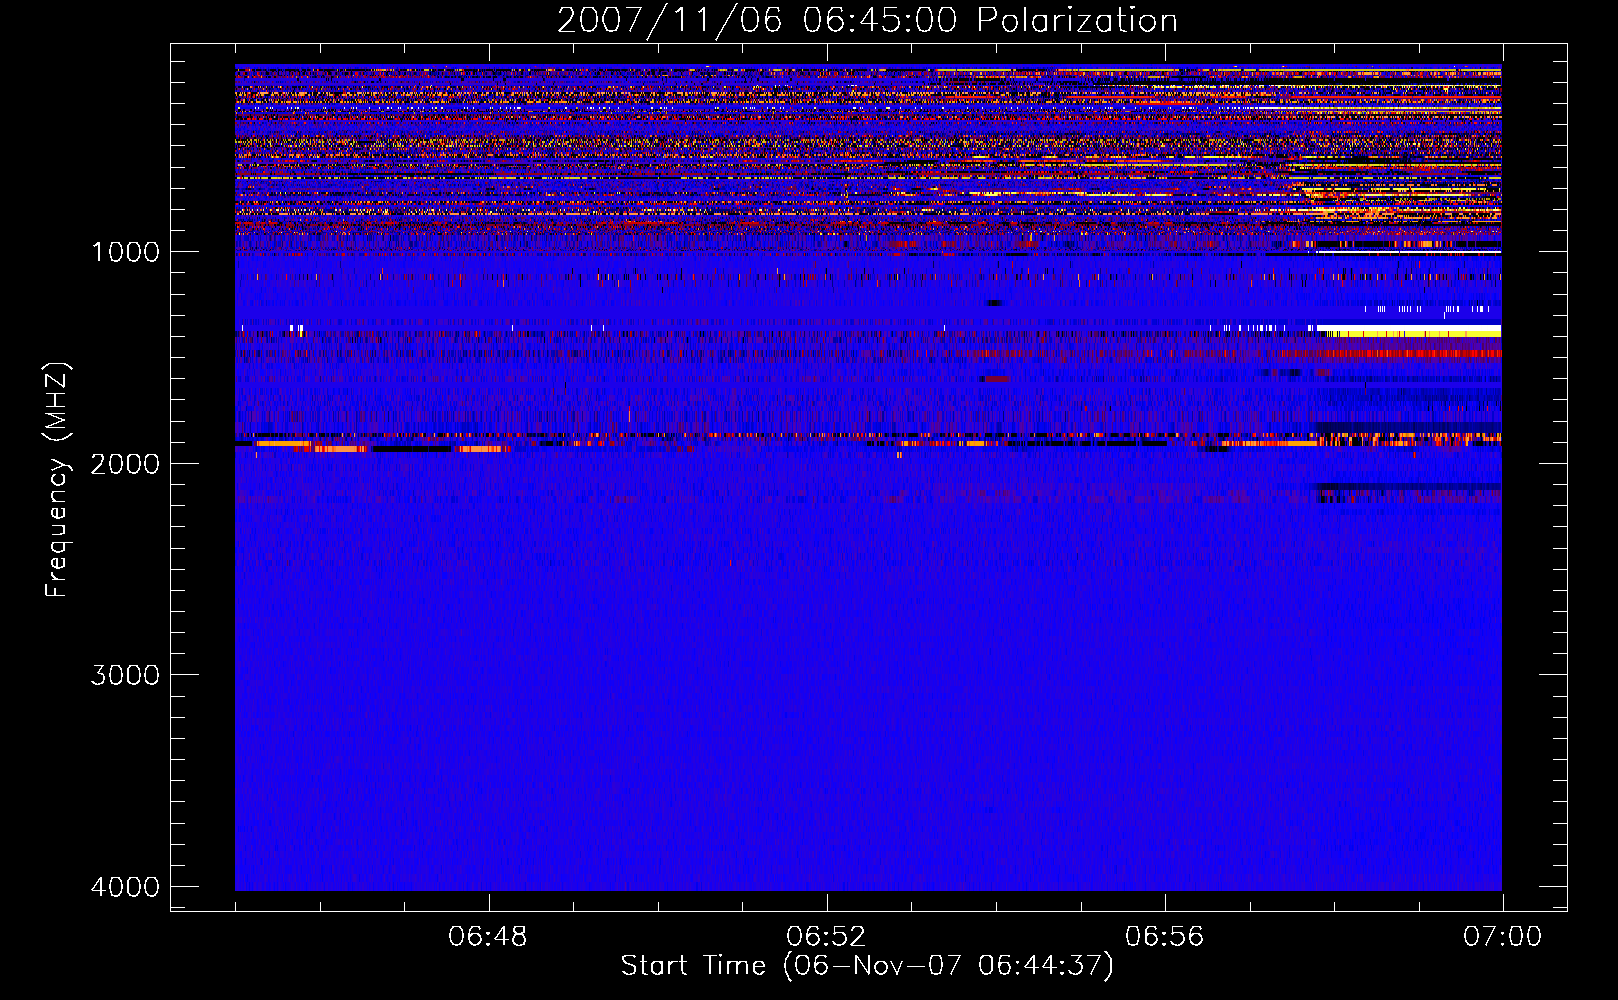The height and width of the screenshot is (1000, 1618).
Task: Click the 06:52 time tick label
Action: coord(826,937)
